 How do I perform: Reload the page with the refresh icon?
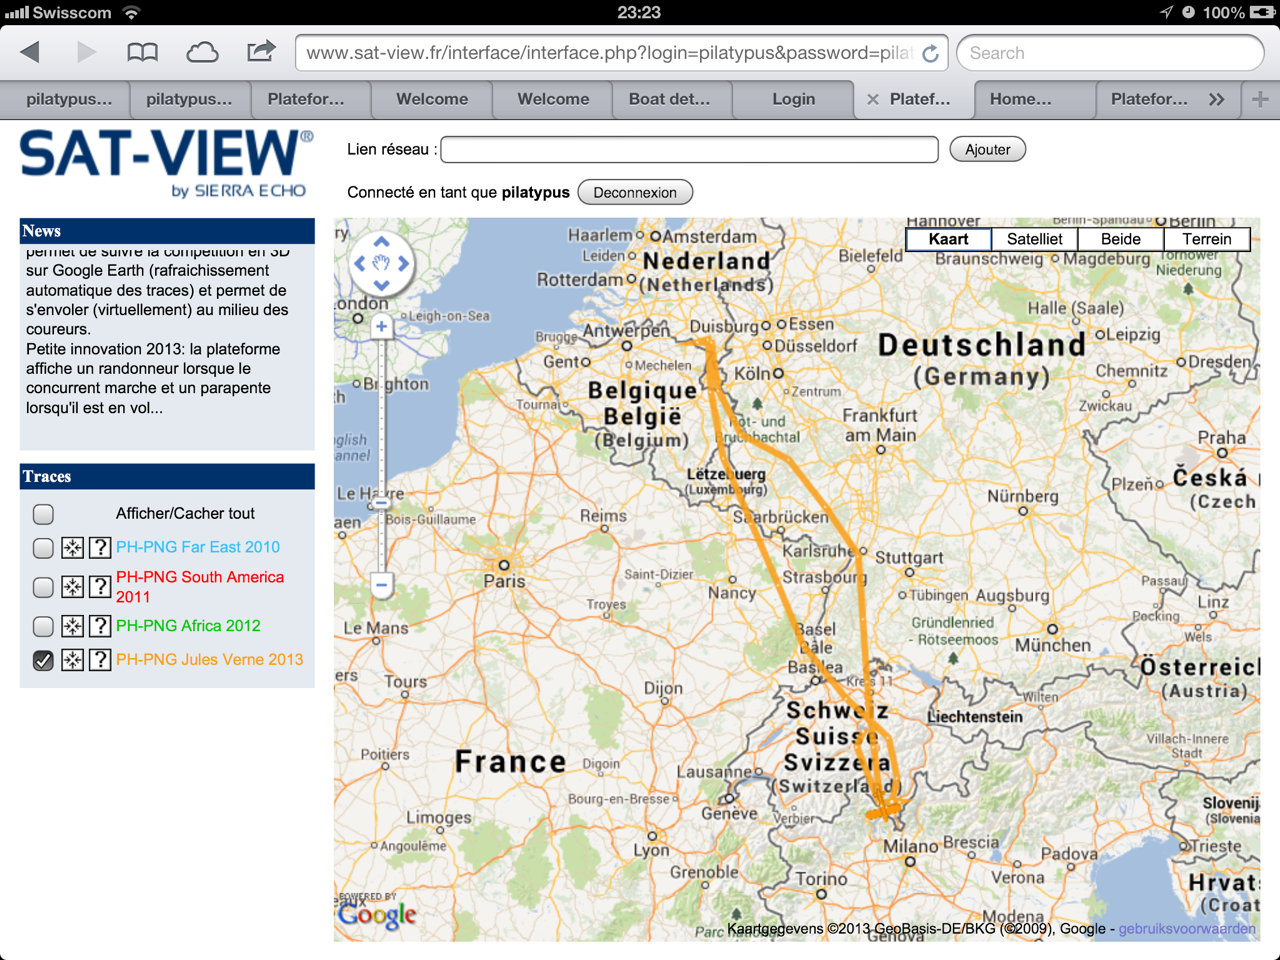[930, 53]
